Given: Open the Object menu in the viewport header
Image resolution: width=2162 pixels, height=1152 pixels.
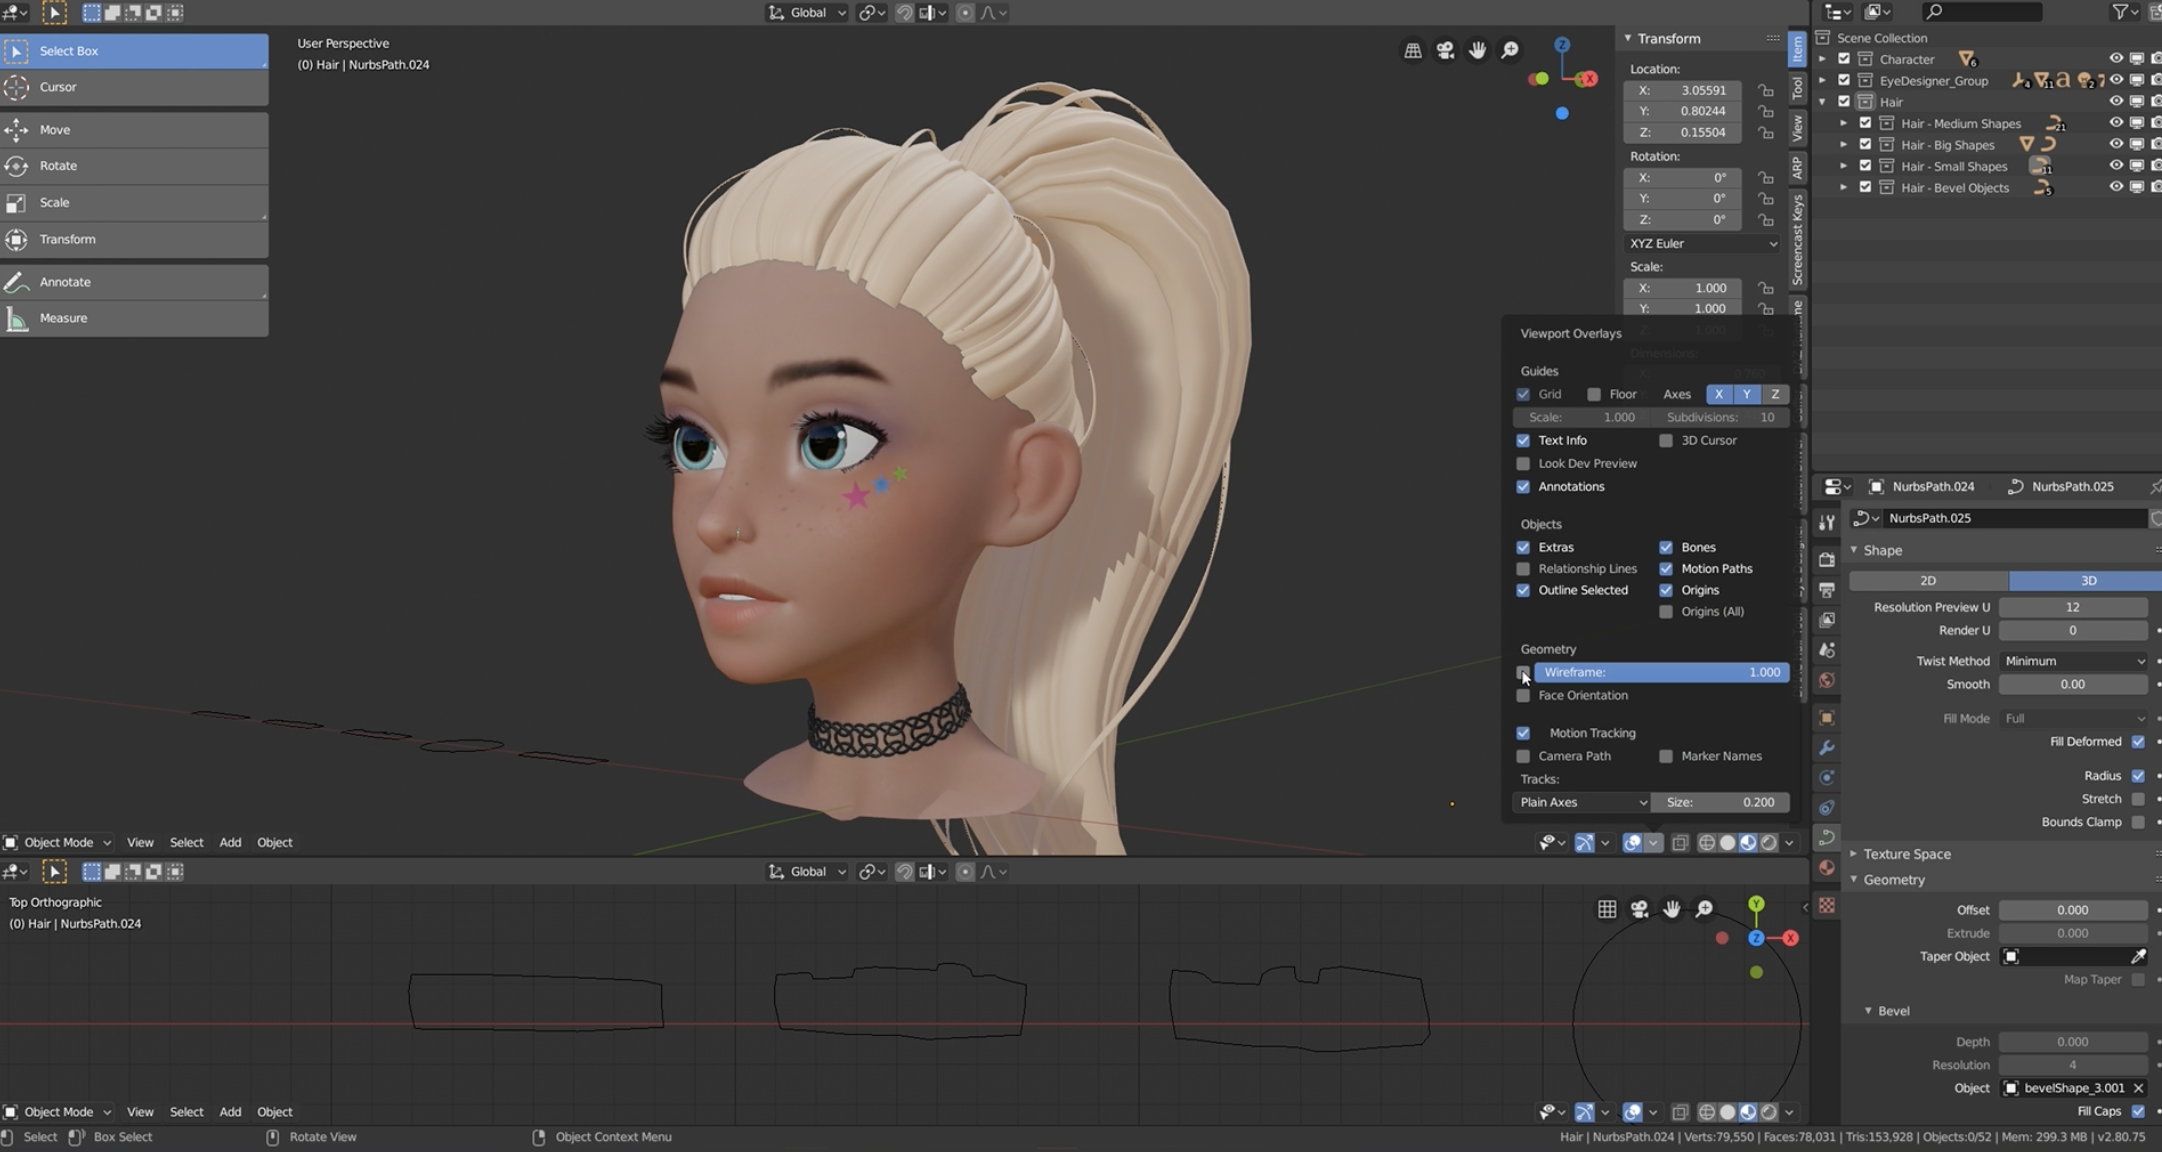Looking at the screenshot, I should [275, 842].
